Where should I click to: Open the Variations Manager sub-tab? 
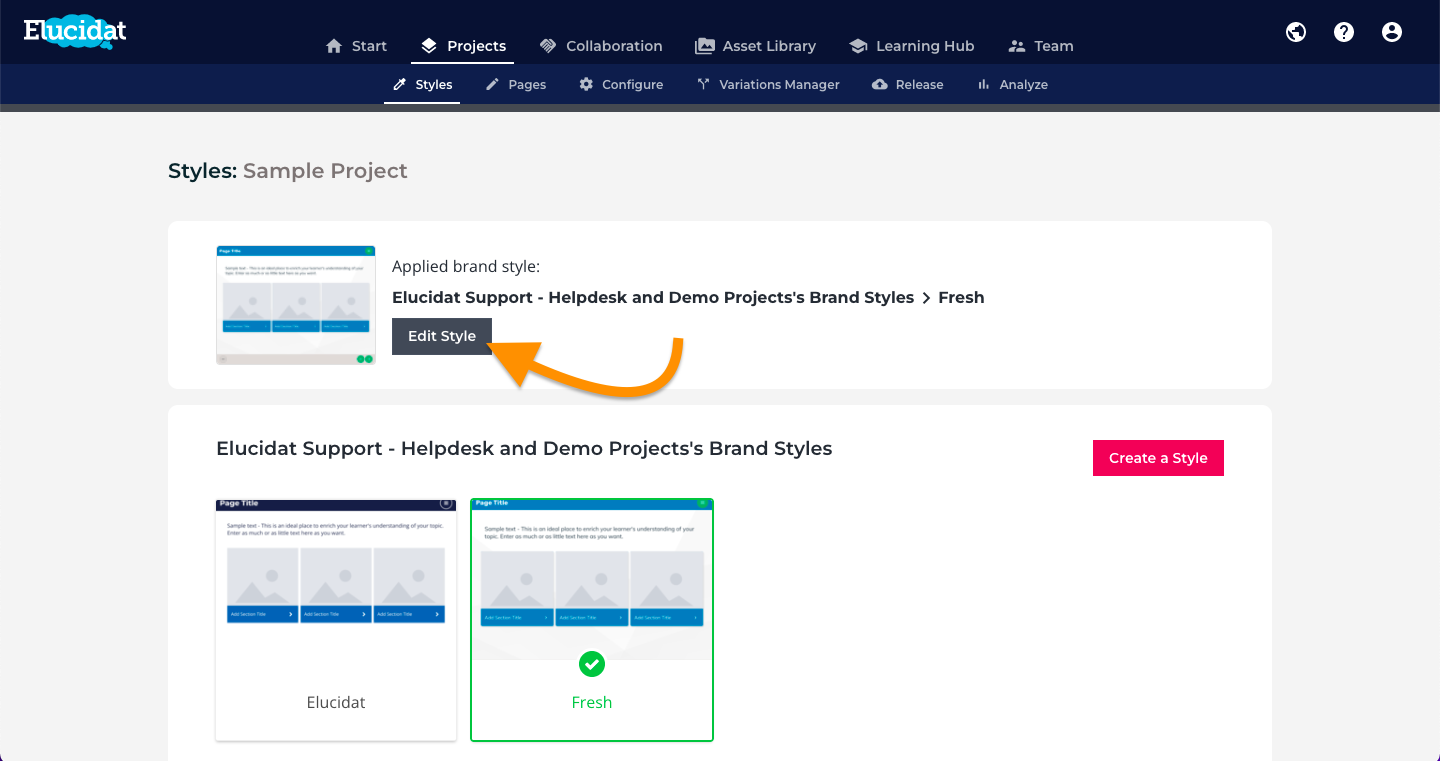tap(768, 85)
